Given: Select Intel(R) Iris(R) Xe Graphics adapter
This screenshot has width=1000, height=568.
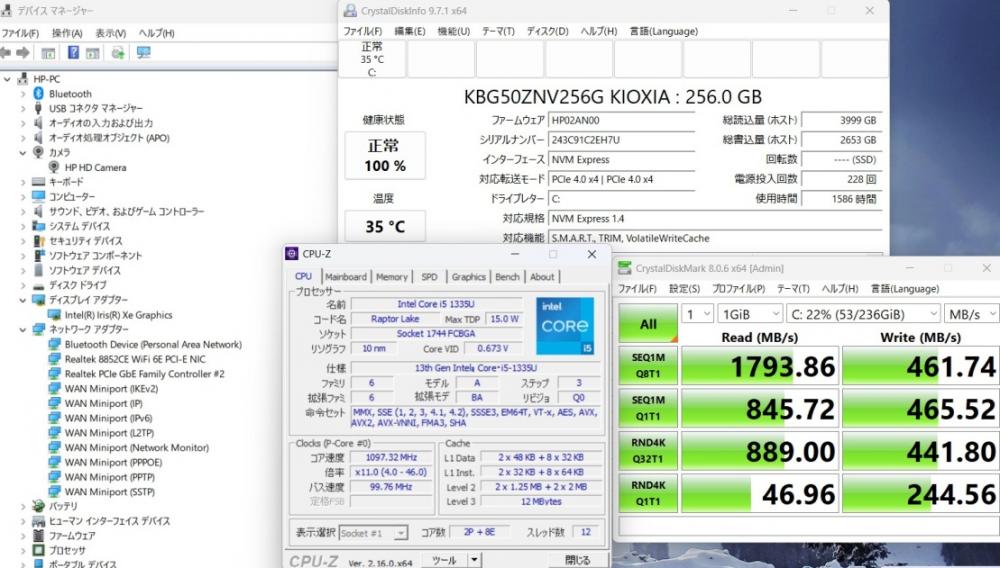Looking at the screenshot, I should click(x=118, y=315).
